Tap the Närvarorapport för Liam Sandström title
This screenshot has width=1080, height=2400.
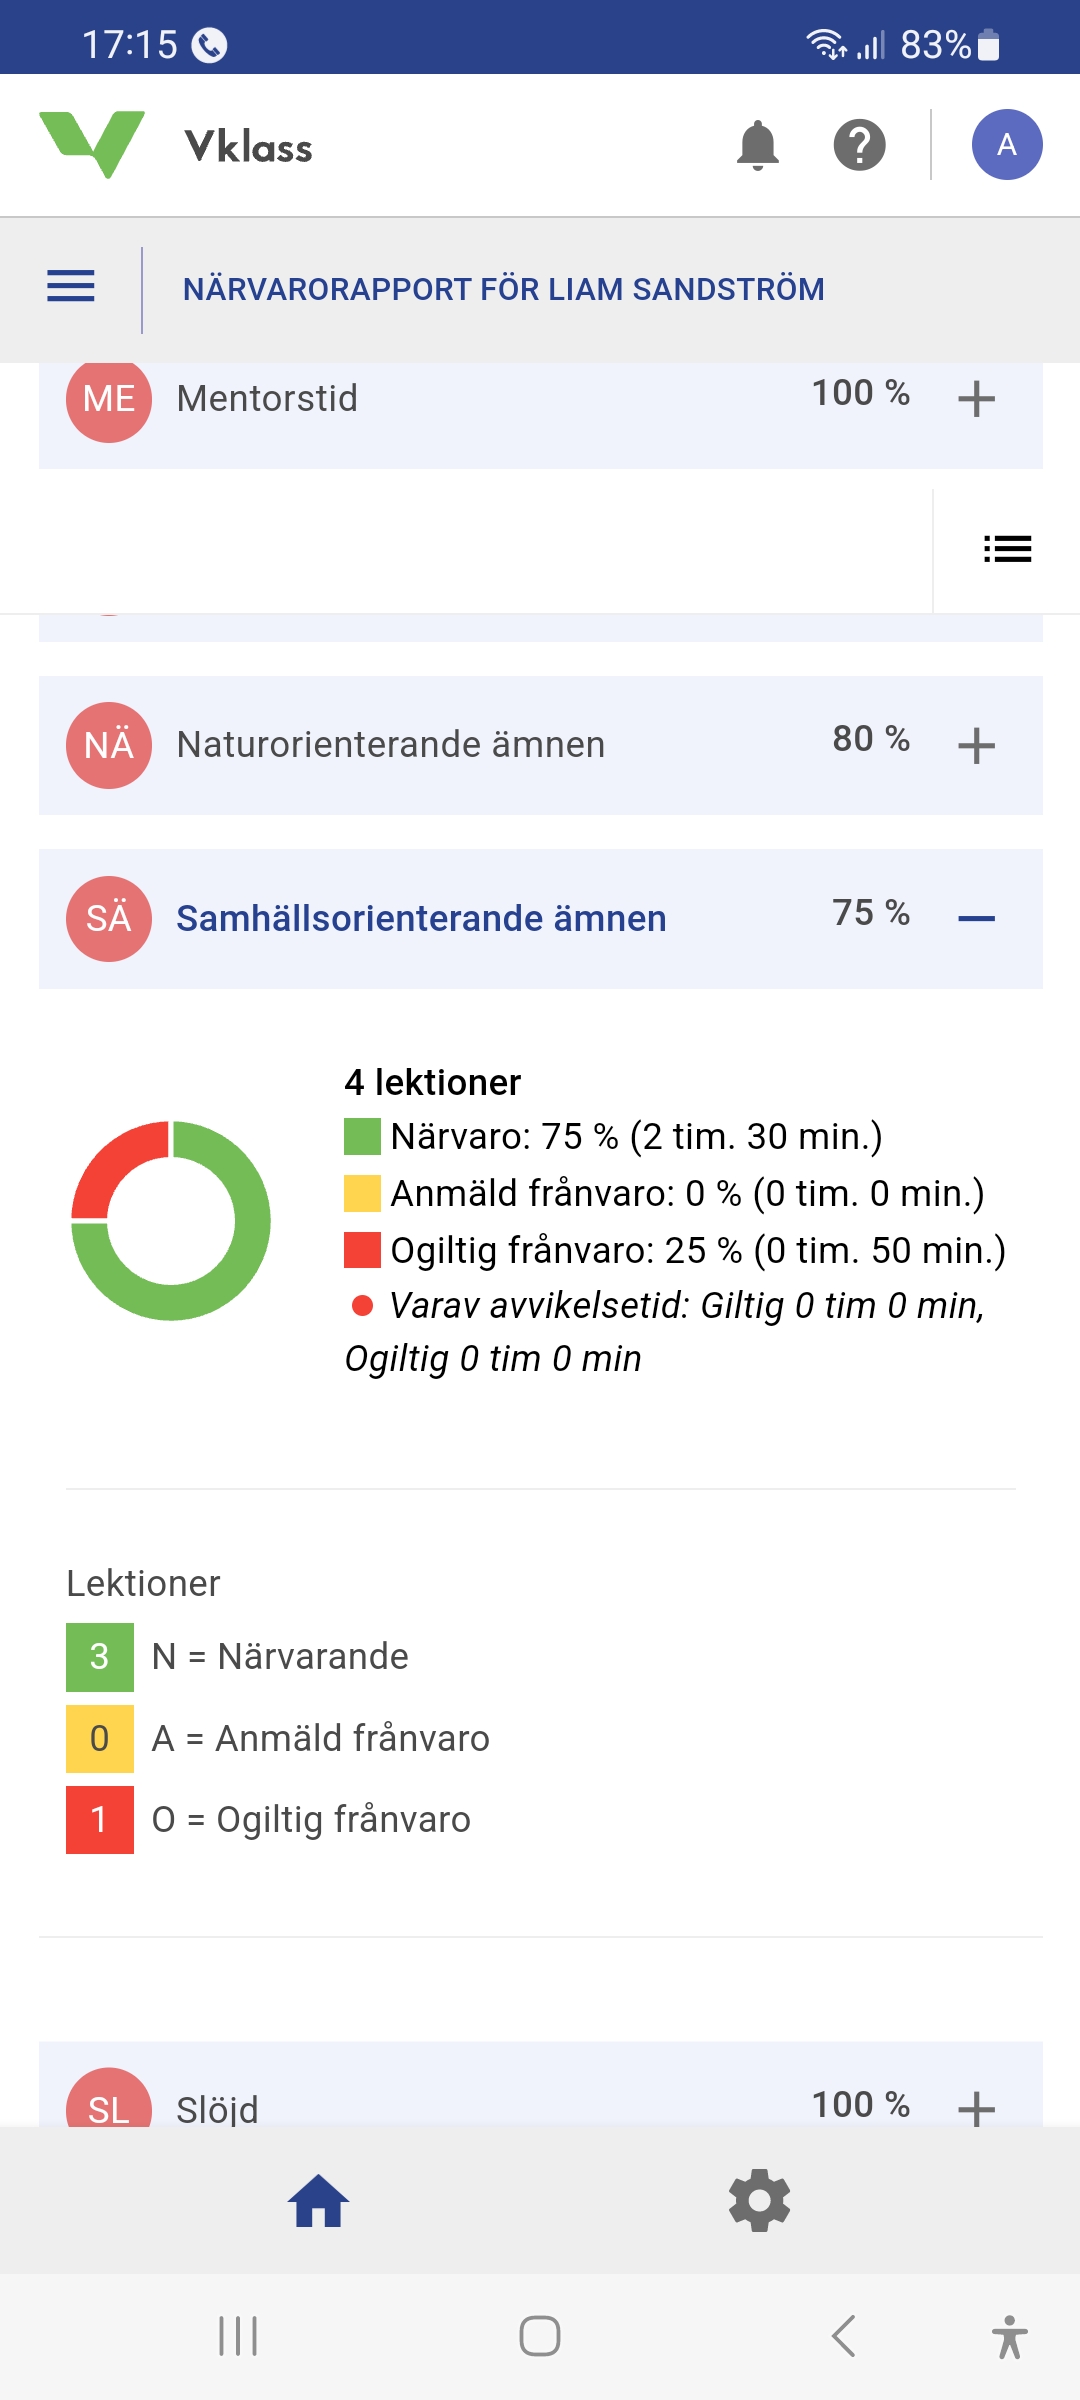(503, 289)
